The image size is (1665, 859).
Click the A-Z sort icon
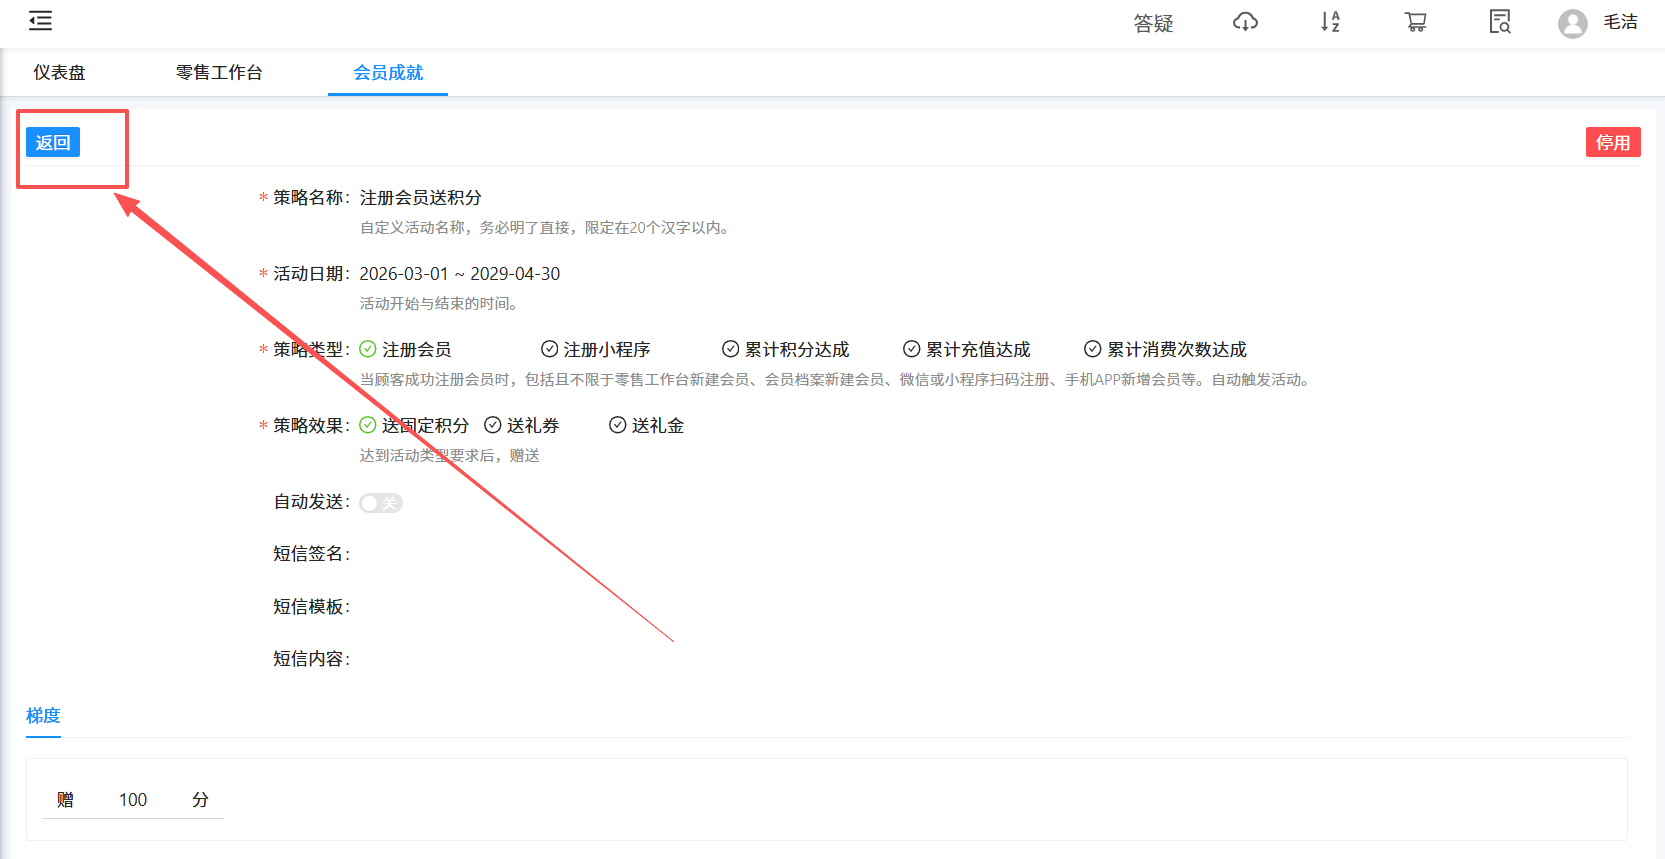1330,22
